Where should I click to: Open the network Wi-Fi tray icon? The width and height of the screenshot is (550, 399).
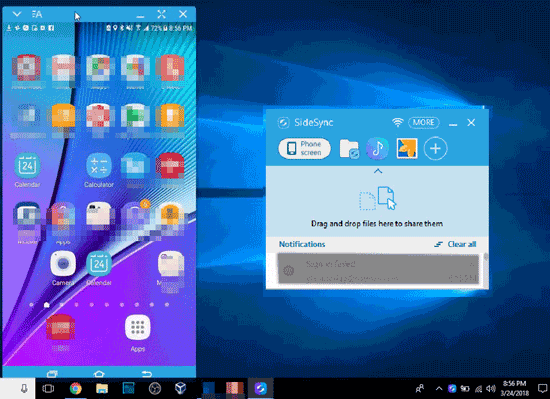478,388
